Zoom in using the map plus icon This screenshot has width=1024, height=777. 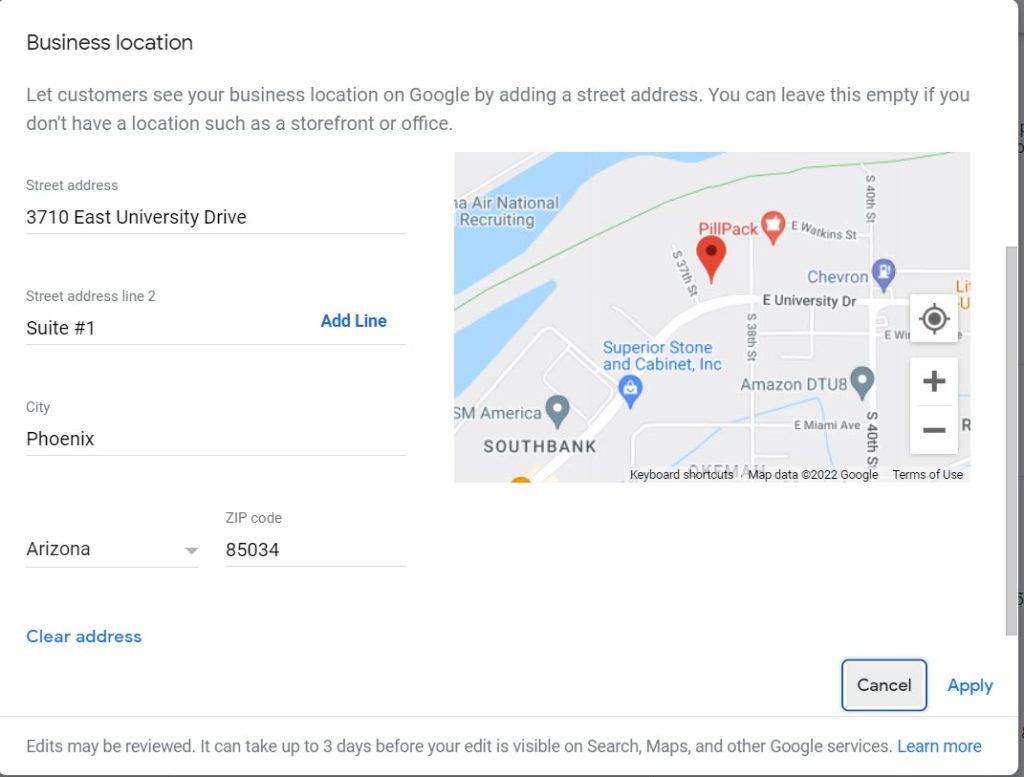coord(933,380)
